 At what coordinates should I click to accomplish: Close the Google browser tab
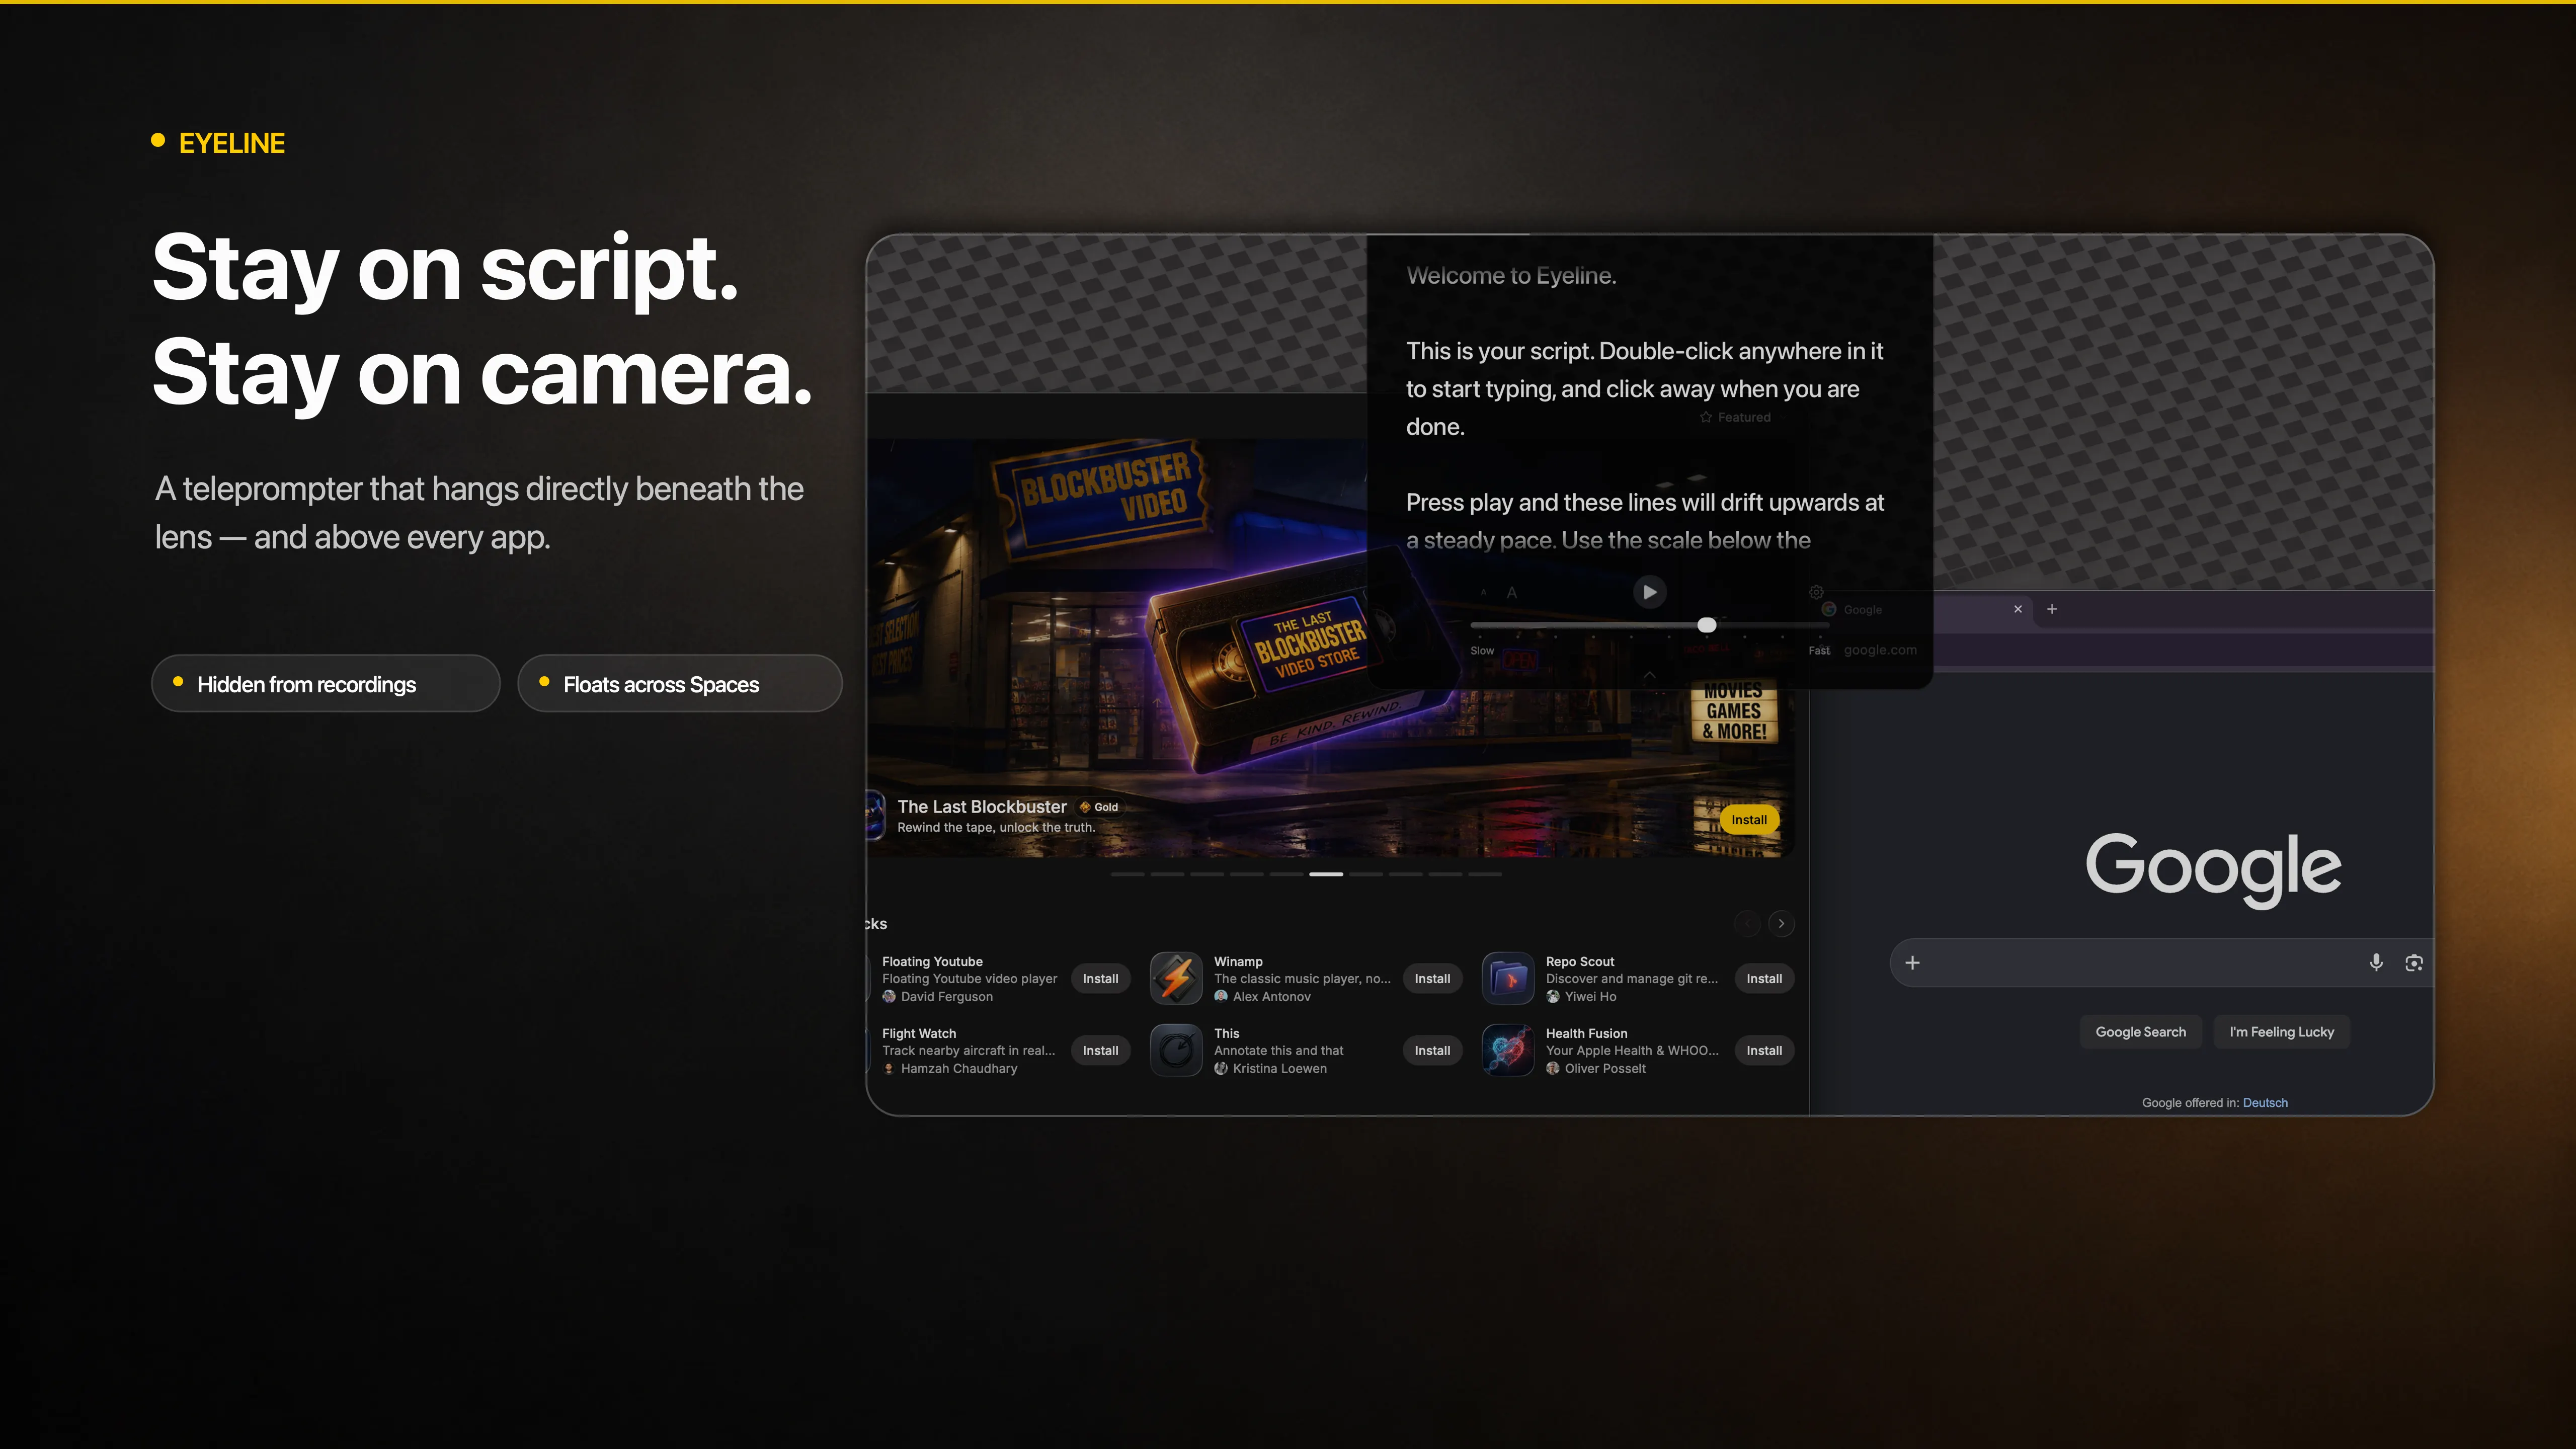[2018, 609]
